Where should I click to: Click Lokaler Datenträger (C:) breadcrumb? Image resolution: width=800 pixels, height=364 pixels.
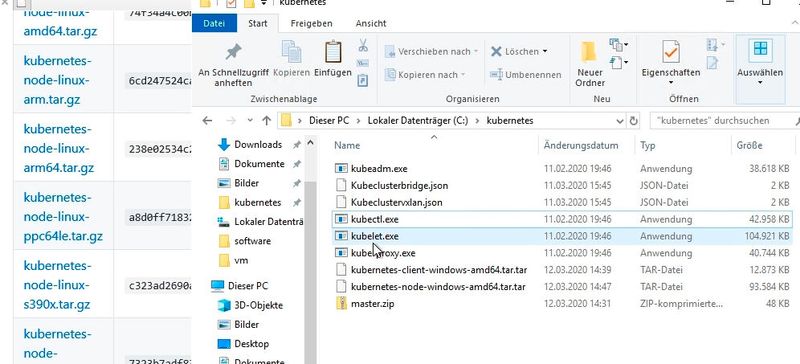pyautogui.click(x=418, y=121)
